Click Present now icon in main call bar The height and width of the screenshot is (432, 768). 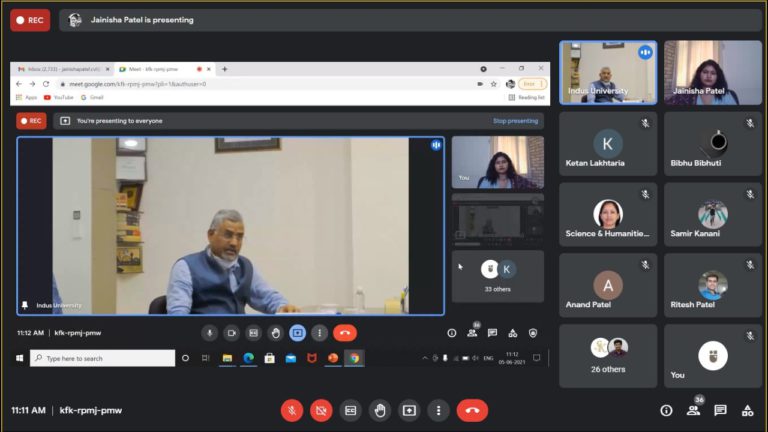point(409,410)
